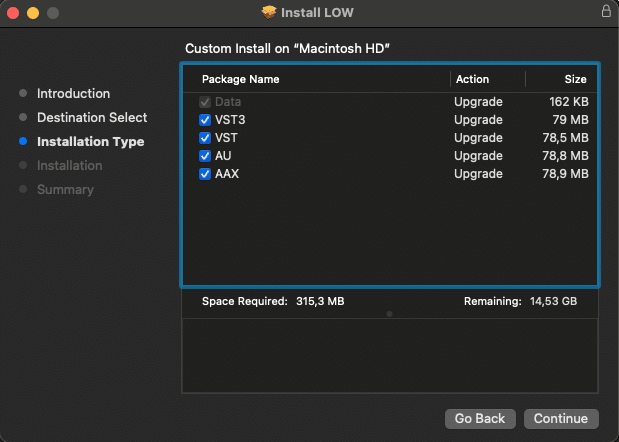This screenshot has width=619, height=442.
Task: Click the Action column header
Action: [473, 79]
